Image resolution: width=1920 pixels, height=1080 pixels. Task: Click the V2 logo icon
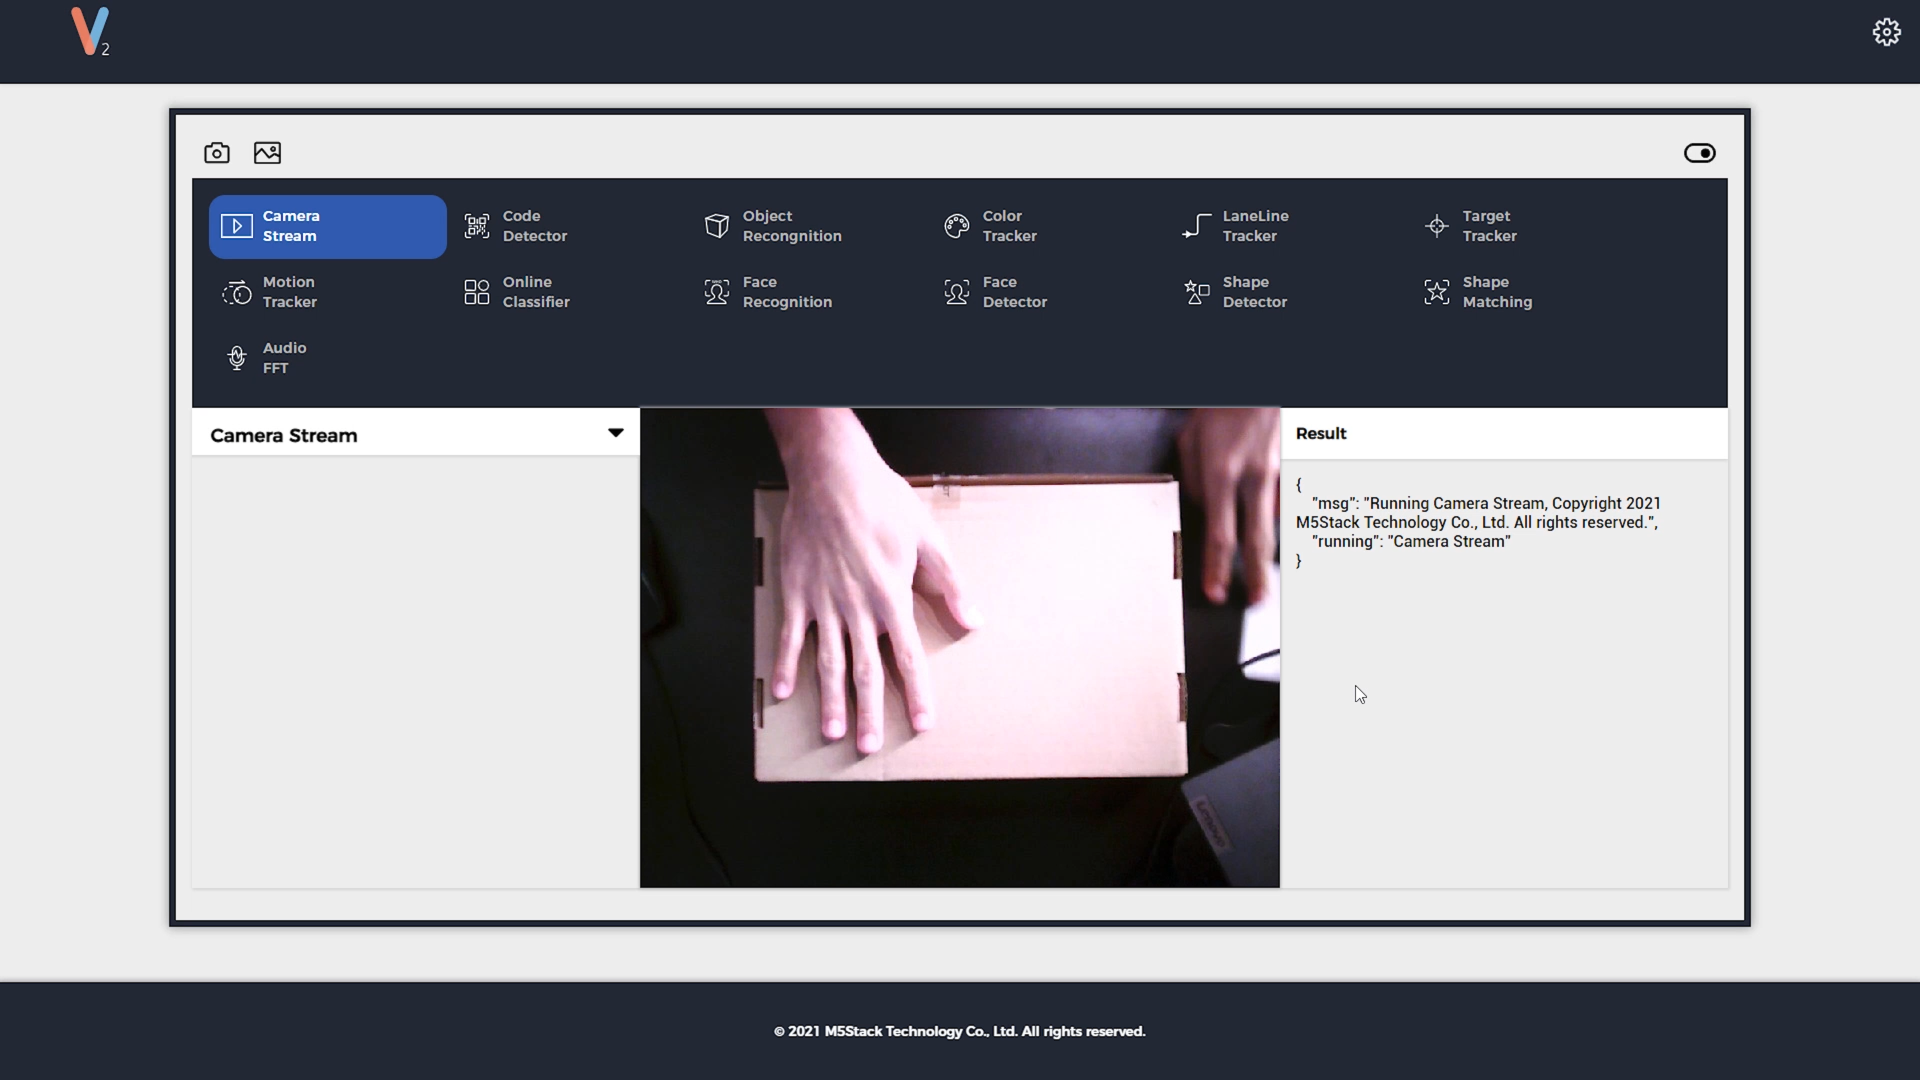(90, 32)
